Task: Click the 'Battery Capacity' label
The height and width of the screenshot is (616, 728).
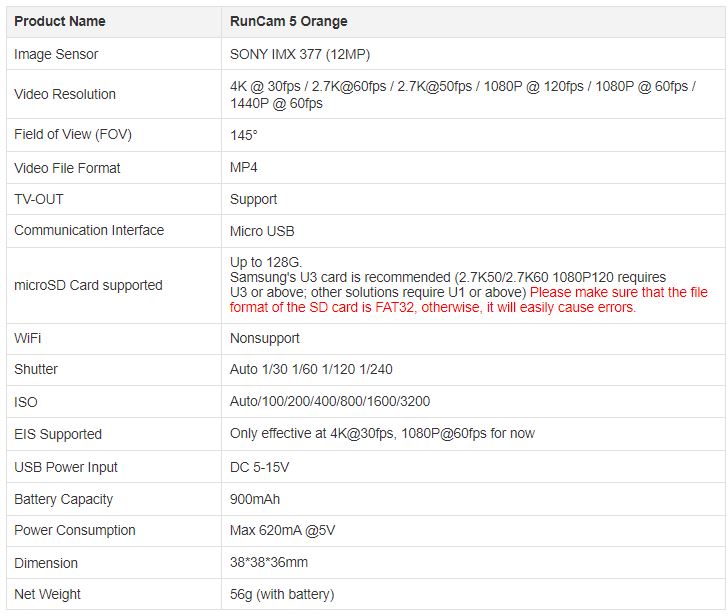Action: 64,499
